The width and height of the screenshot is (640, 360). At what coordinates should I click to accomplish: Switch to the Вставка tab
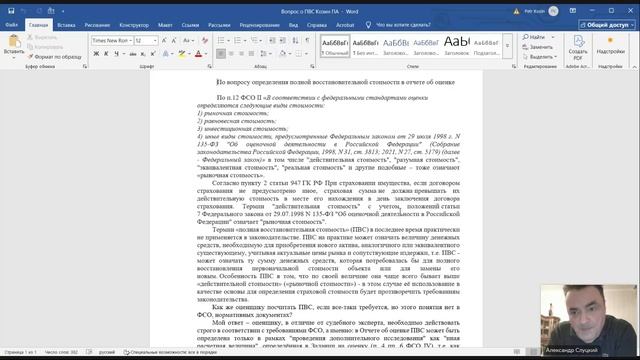66,25
